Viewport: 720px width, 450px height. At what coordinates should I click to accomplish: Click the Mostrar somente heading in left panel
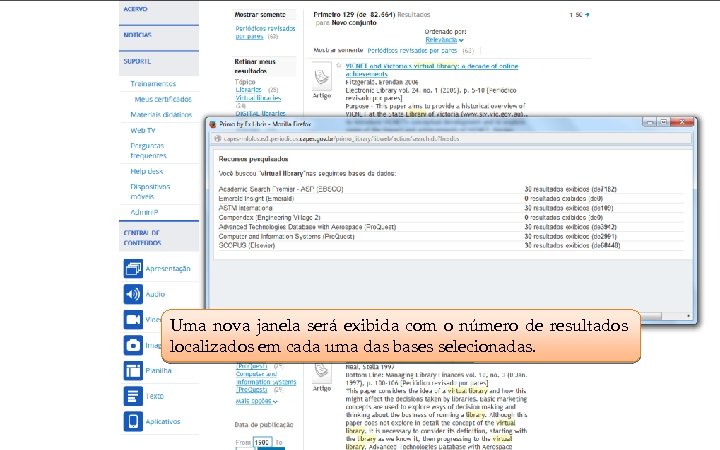click(260, 15)
